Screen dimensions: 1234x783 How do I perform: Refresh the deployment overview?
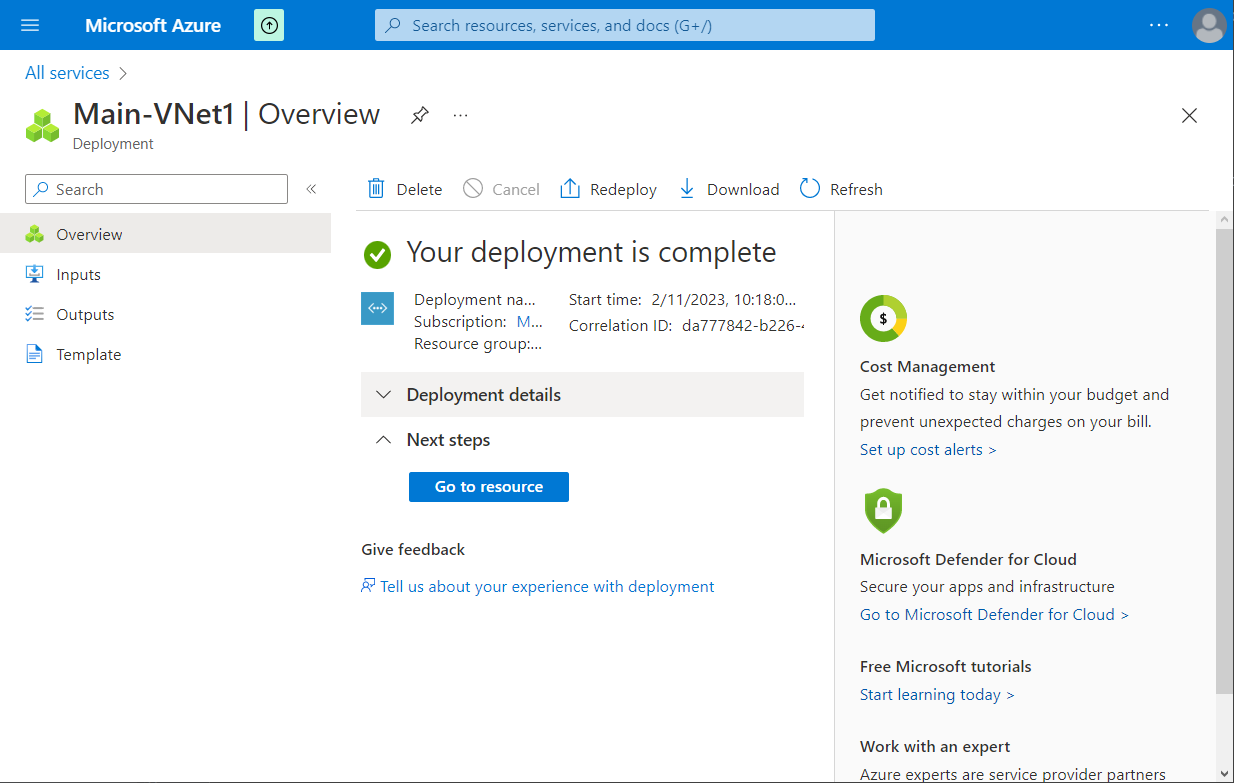pyautogui.click(x=841, y=189)
